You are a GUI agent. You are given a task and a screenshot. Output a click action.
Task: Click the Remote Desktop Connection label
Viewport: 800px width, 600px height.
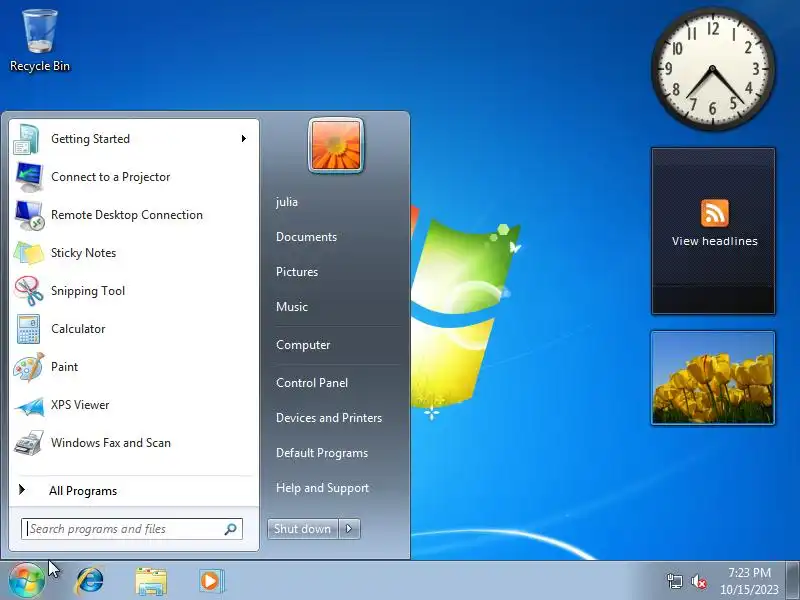pyautogui.click(x=127, y=215)
